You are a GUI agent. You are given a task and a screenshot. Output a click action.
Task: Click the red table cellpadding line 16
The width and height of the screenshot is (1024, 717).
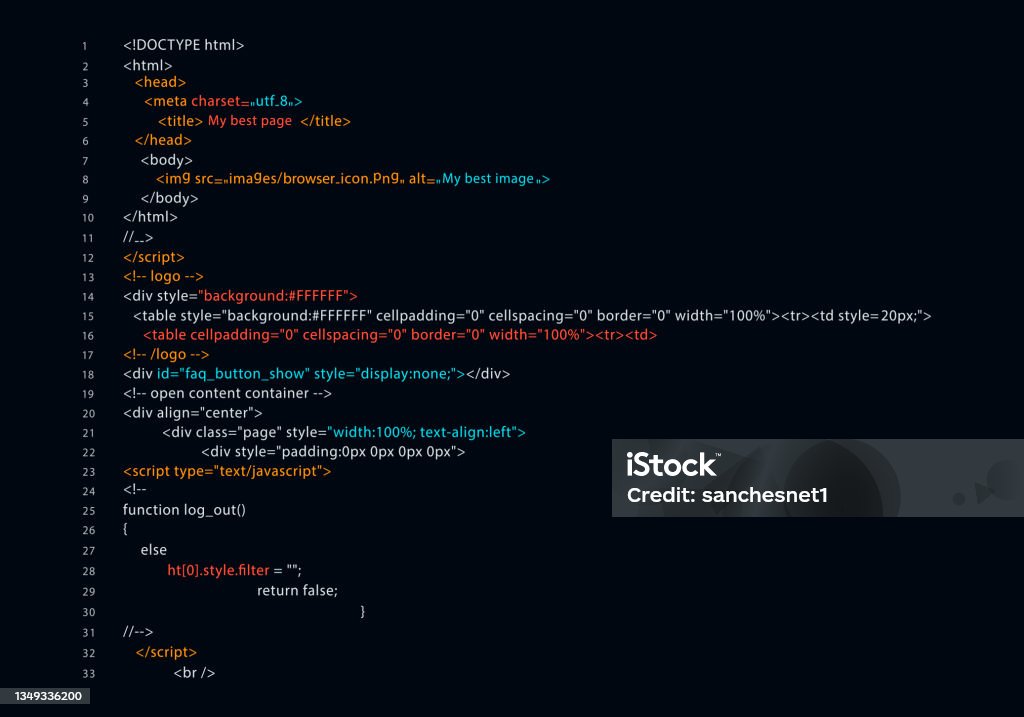point(400,335)
